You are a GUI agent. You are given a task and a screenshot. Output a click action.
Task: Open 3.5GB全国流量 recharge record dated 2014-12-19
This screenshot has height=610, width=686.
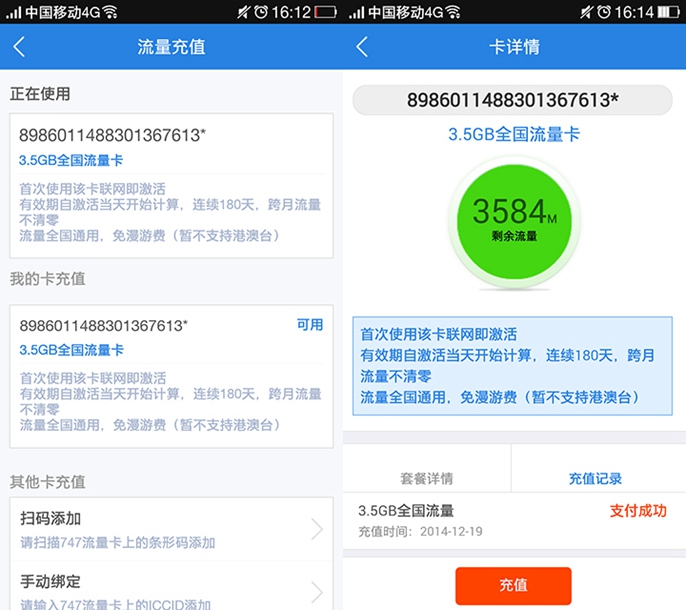[x=450, y=520]
